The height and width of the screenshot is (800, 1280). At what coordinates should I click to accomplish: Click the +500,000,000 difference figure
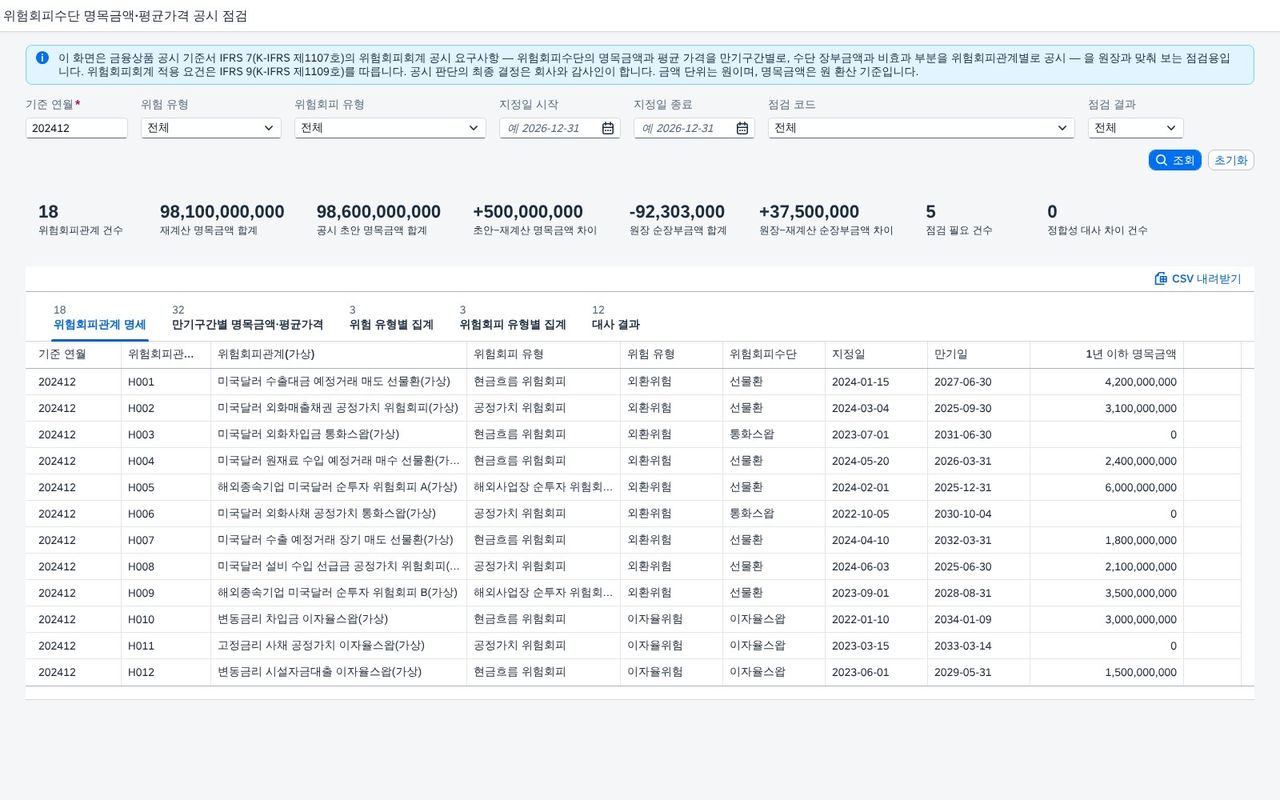528,212
